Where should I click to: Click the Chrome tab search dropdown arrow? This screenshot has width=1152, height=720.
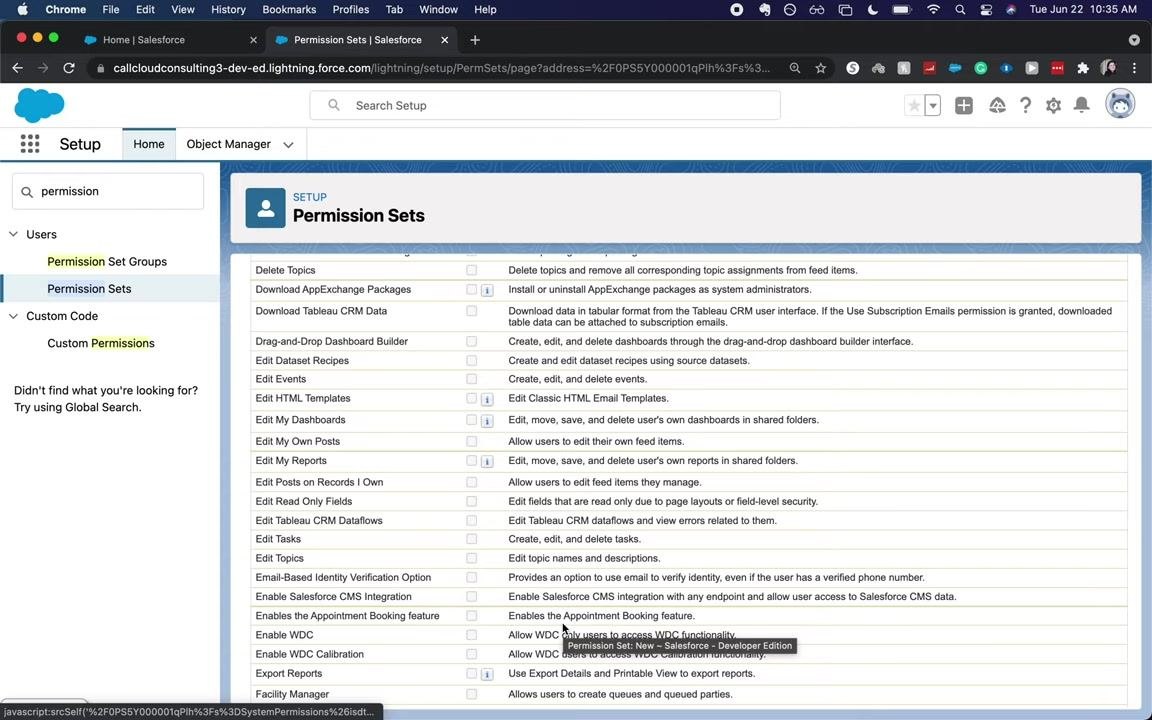pos(1134,40)
